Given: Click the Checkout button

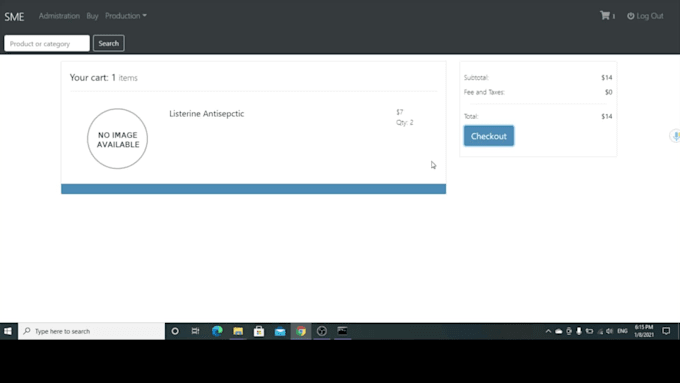Looking at the screenshot, I should tap(489, 136).
